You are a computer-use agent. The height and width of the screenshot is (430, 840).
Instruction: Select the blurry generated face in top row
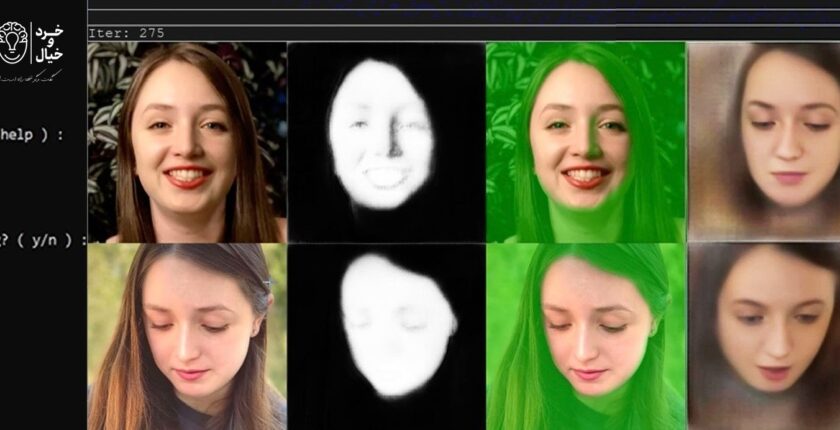coord(764,142)
